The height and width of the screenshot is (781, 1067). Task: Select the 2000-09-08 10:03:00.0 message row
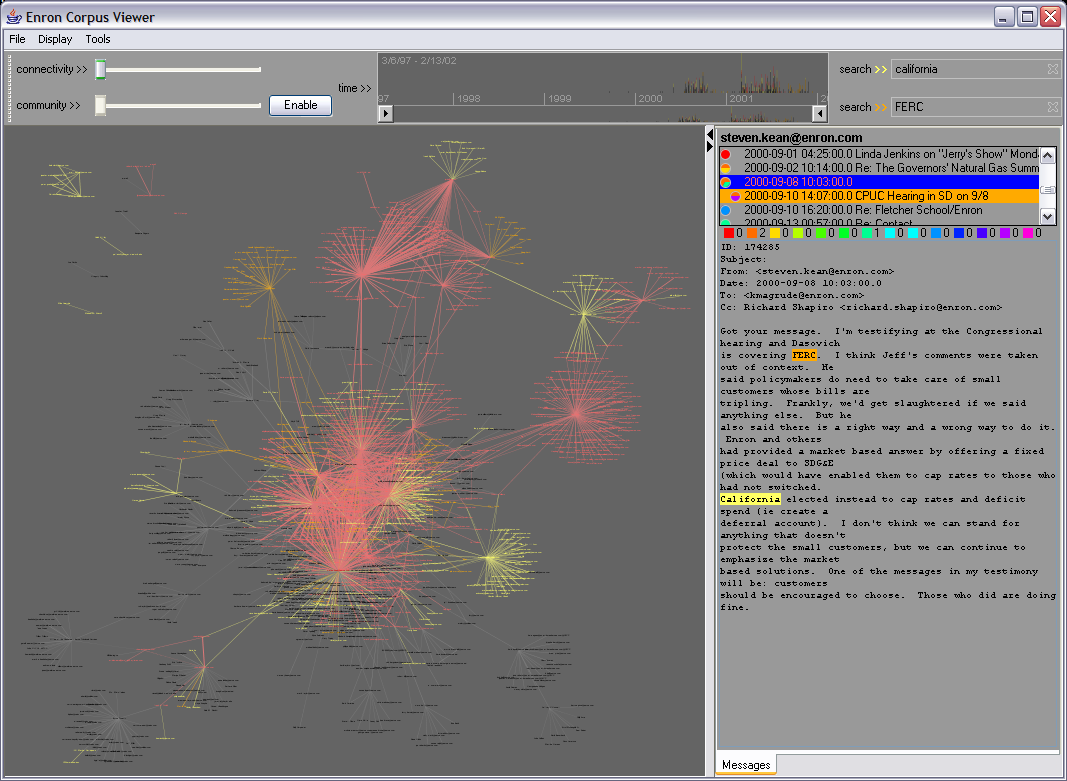tap(879, 182)
